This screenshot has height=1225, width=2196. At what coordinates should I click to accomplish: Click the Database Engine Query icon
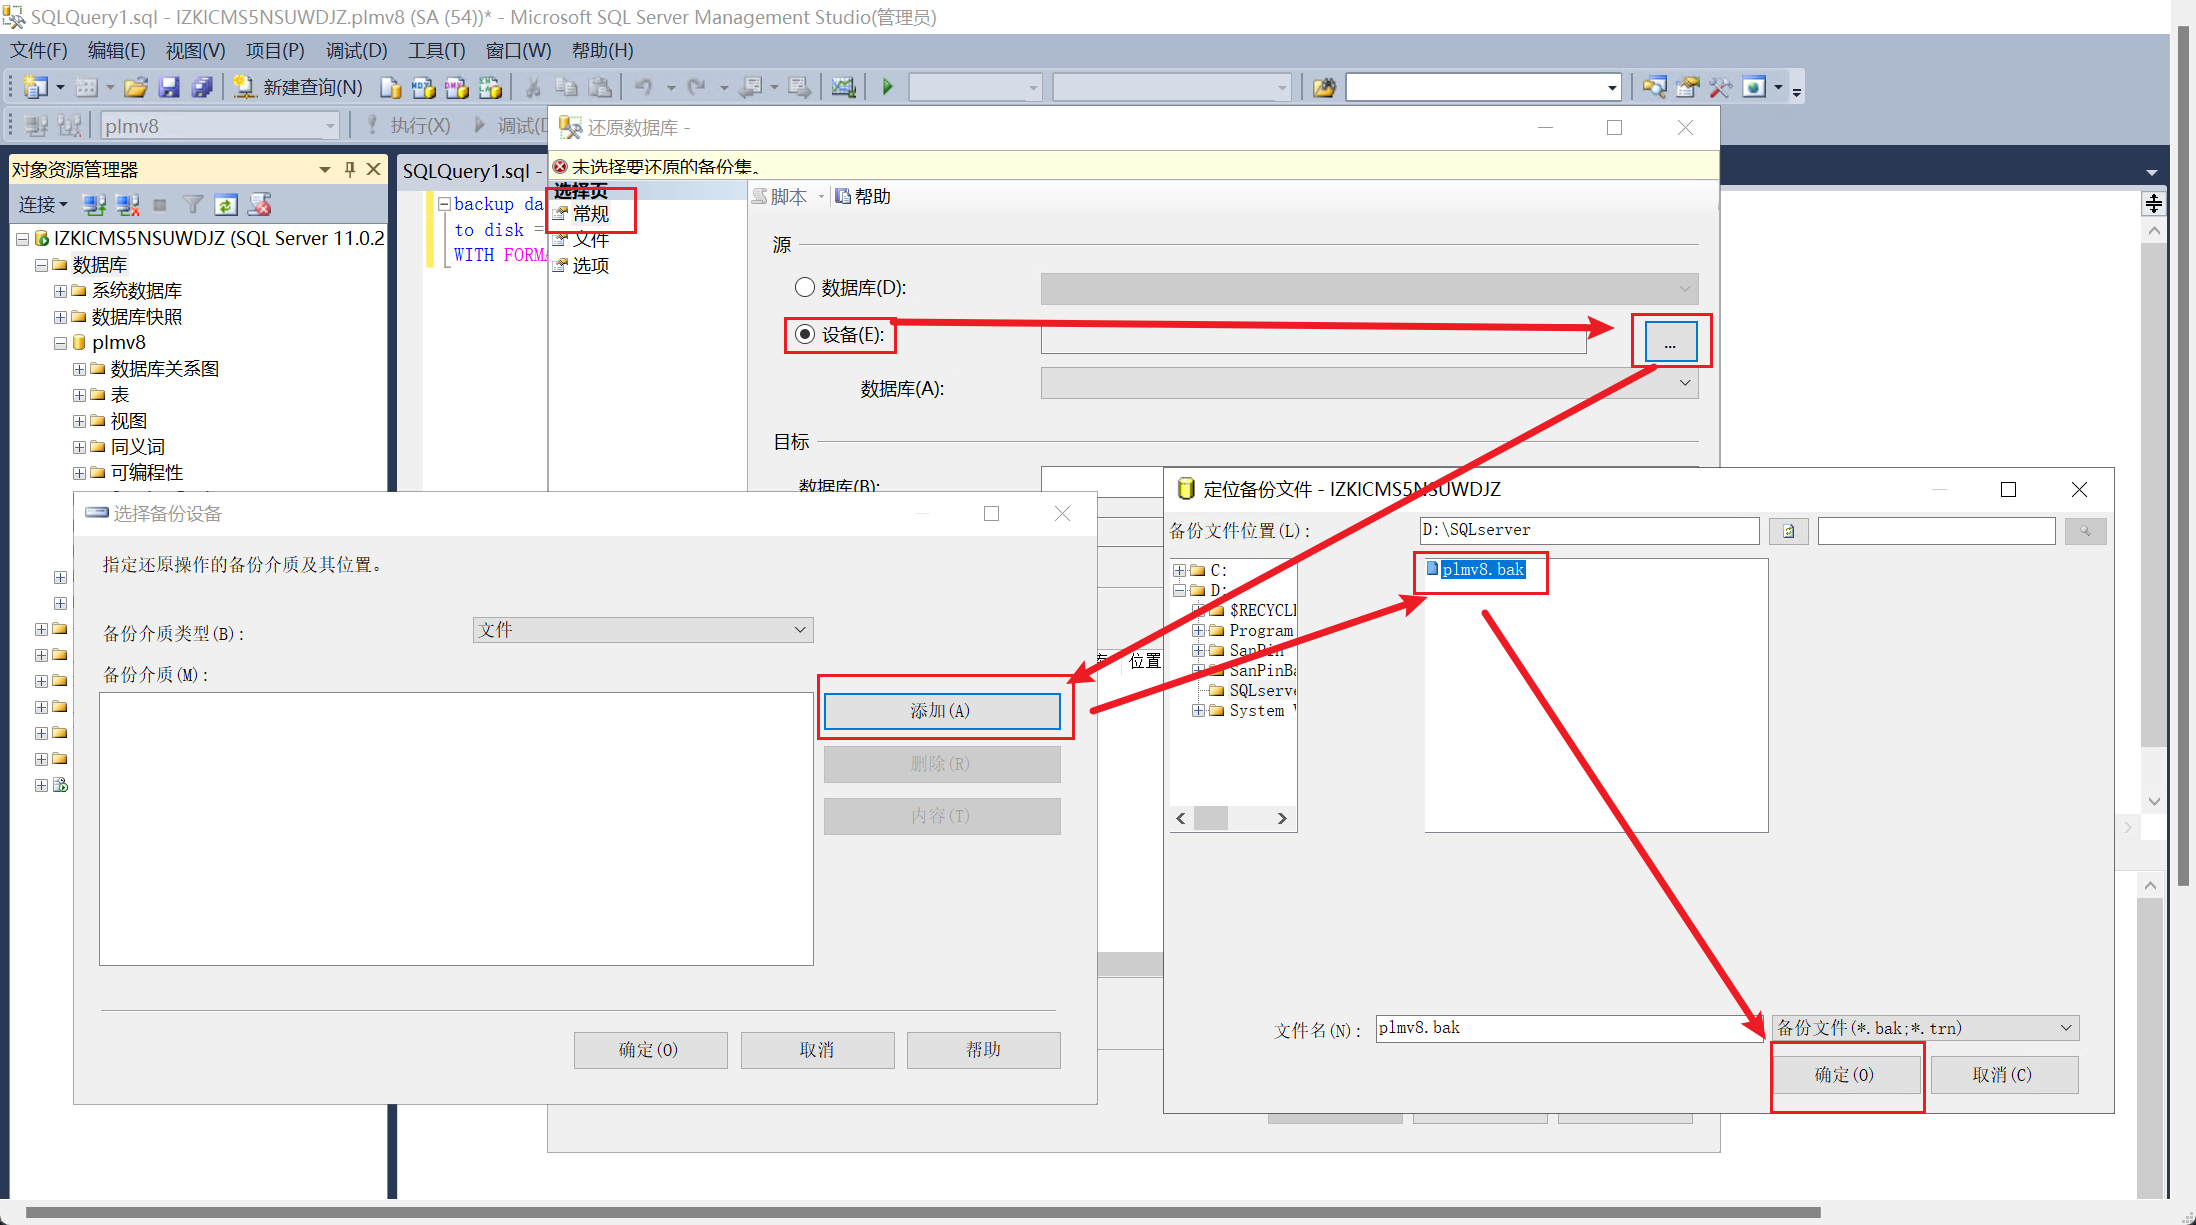point(391,88)
